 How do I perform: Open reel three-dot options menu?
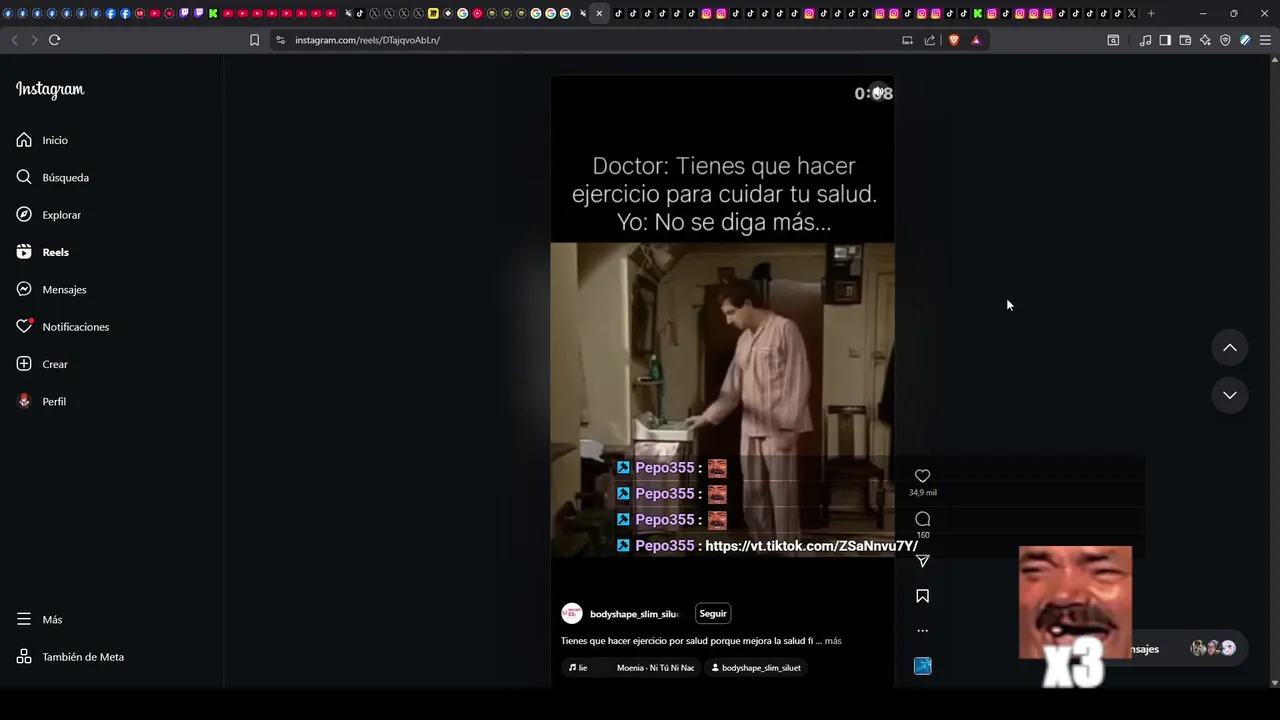[923, 631]
